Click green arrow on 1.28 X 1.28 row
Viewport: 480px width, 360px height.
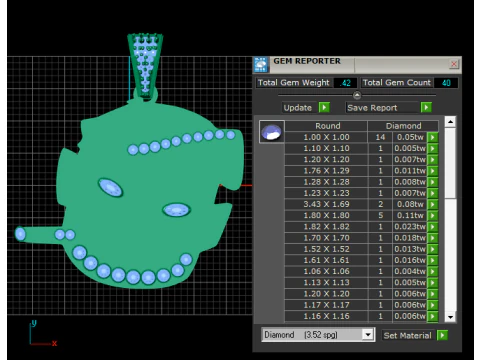432,182
